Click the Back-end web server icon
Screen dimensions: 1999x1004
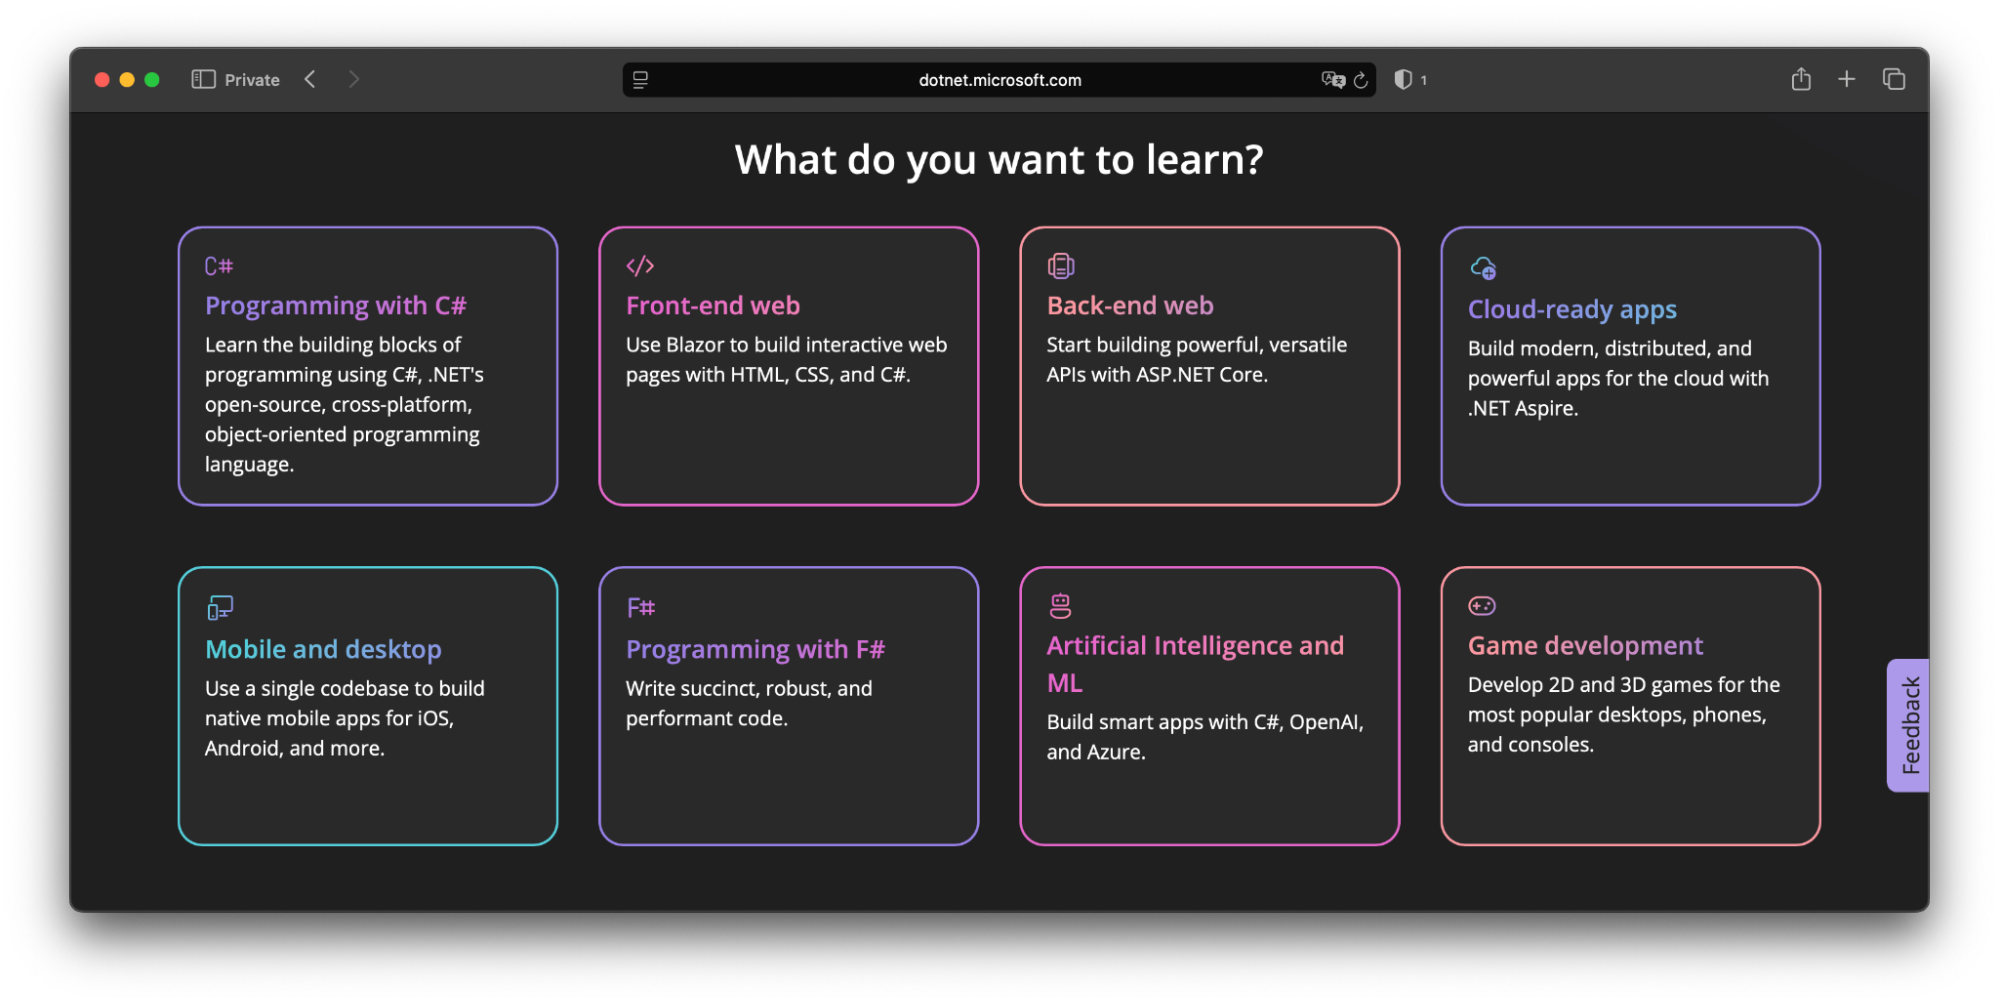(1060, 266)
